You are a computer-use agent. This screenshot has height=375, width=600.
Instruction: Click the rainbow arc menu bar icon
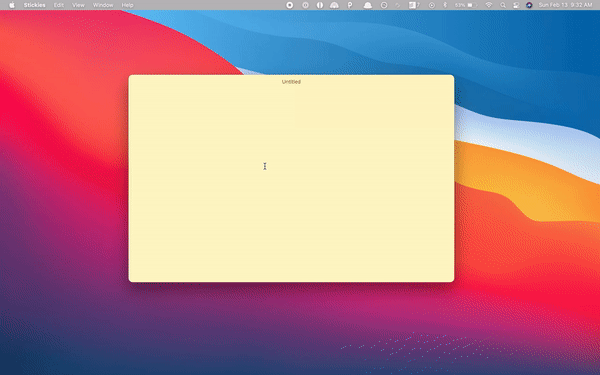[x=334, y=5]
